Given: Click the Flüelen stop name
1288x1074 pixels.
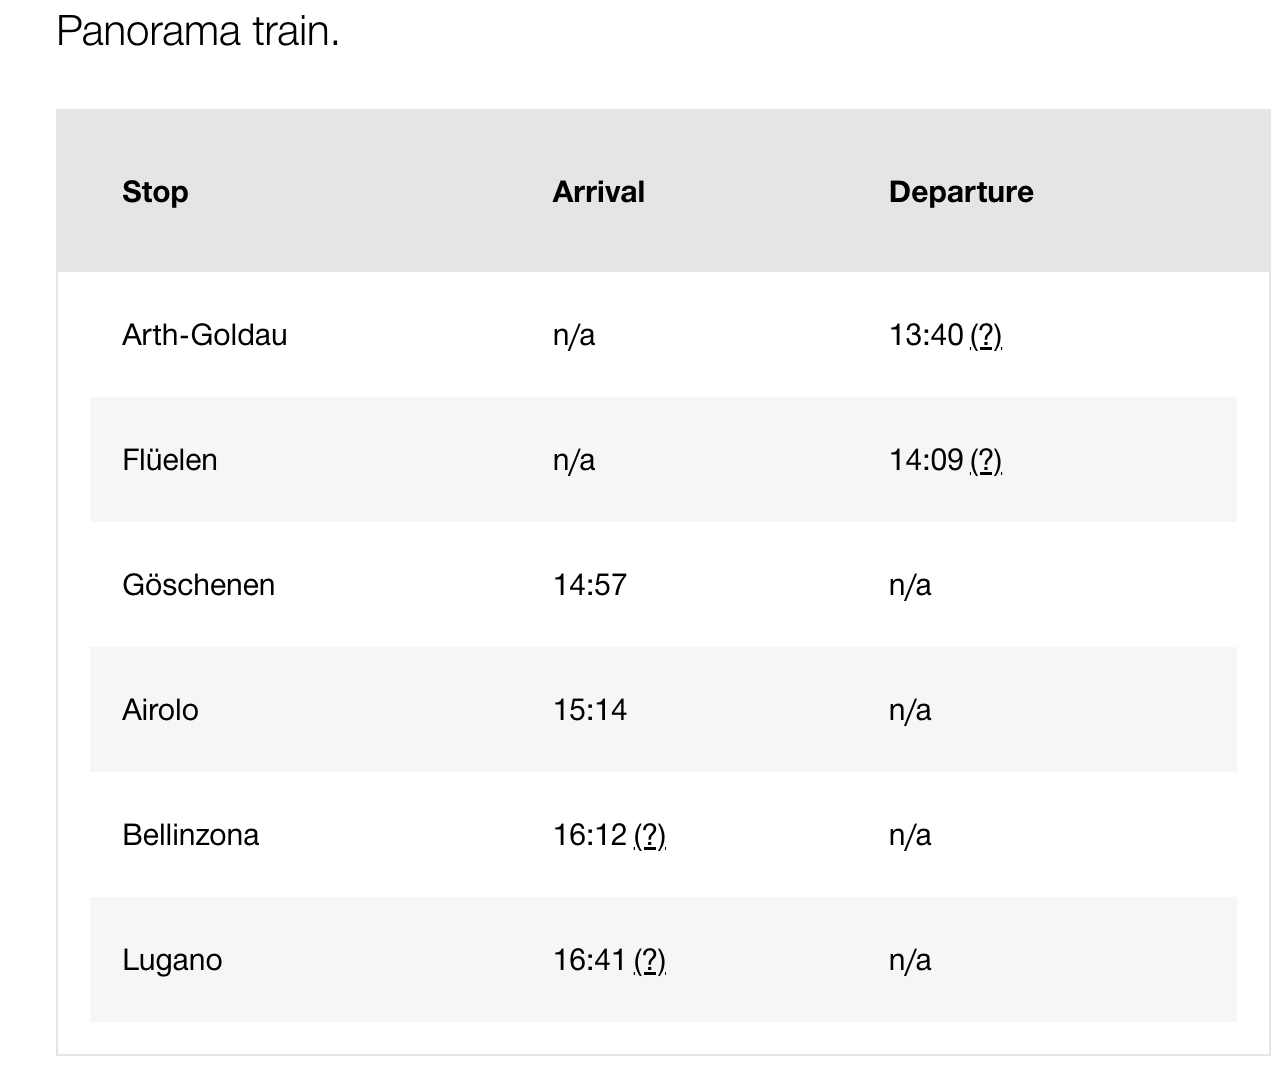Looking at the screenshot, I should click(170, 460).
